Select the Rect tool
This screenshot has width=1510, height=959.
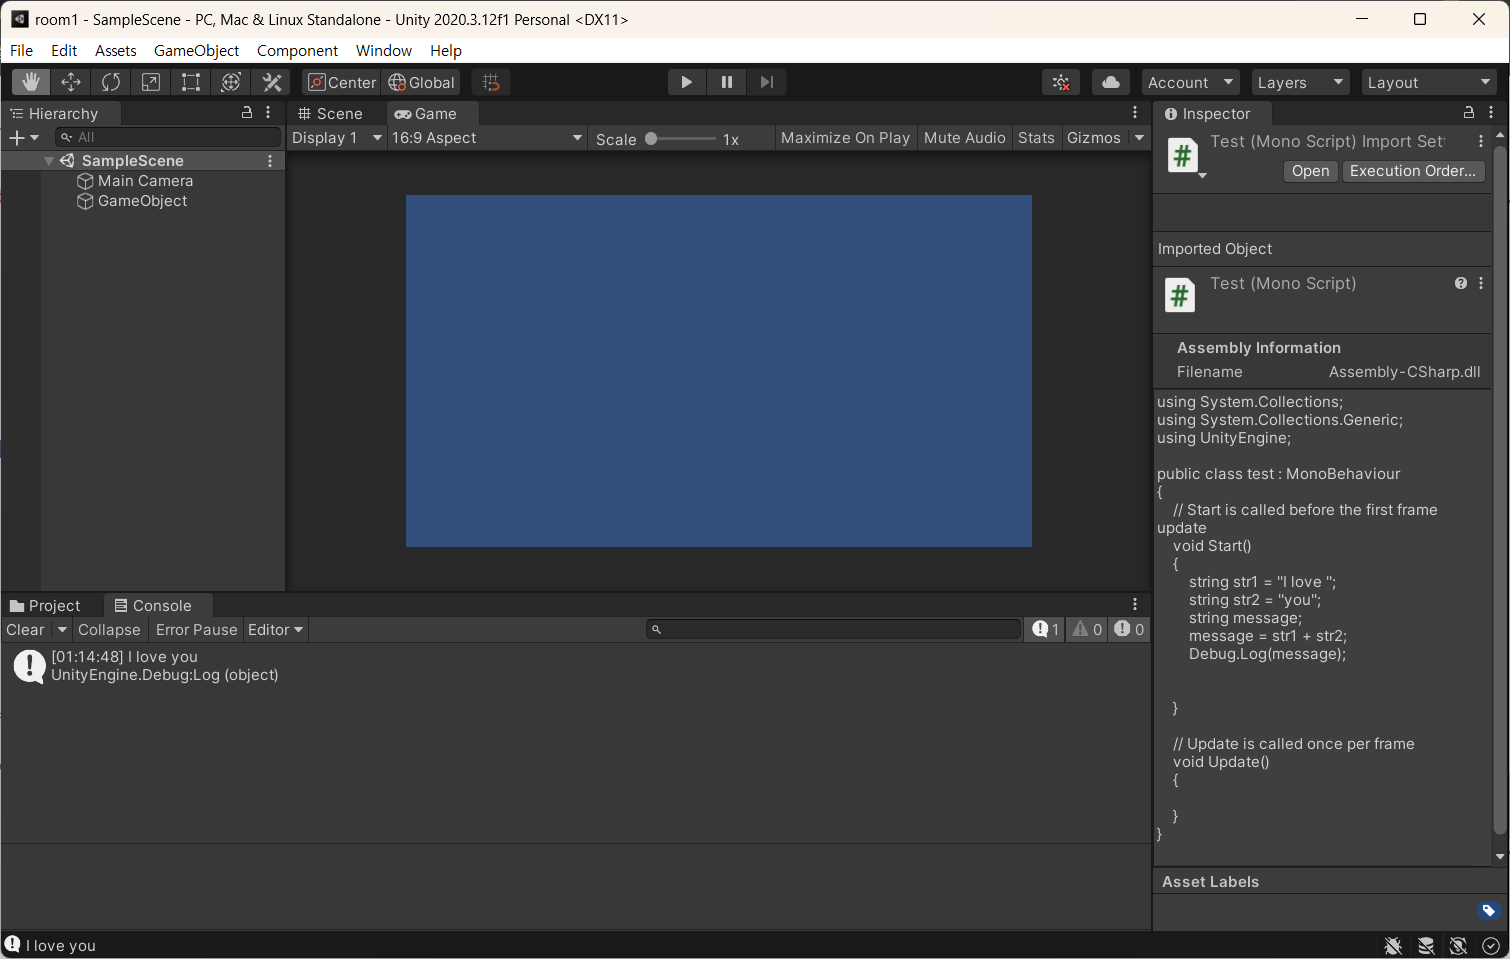click(x=191, y=82)
